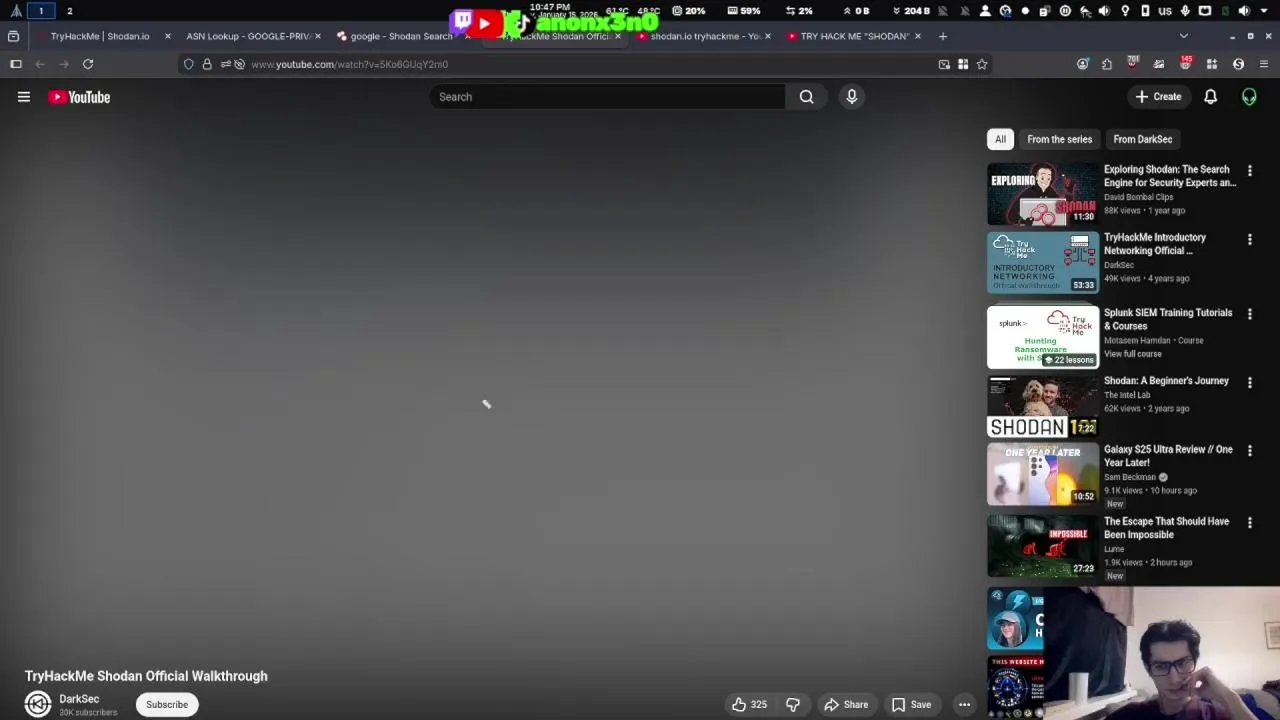Start voice search with the microphone icon

[852, 97]
